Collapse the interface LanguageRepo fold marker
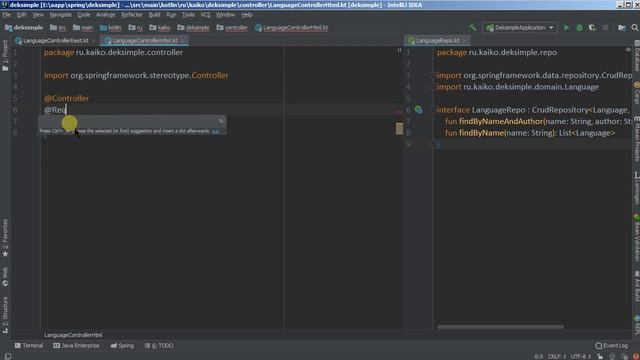This screenshot has width=640, height=360. point(433,109)
